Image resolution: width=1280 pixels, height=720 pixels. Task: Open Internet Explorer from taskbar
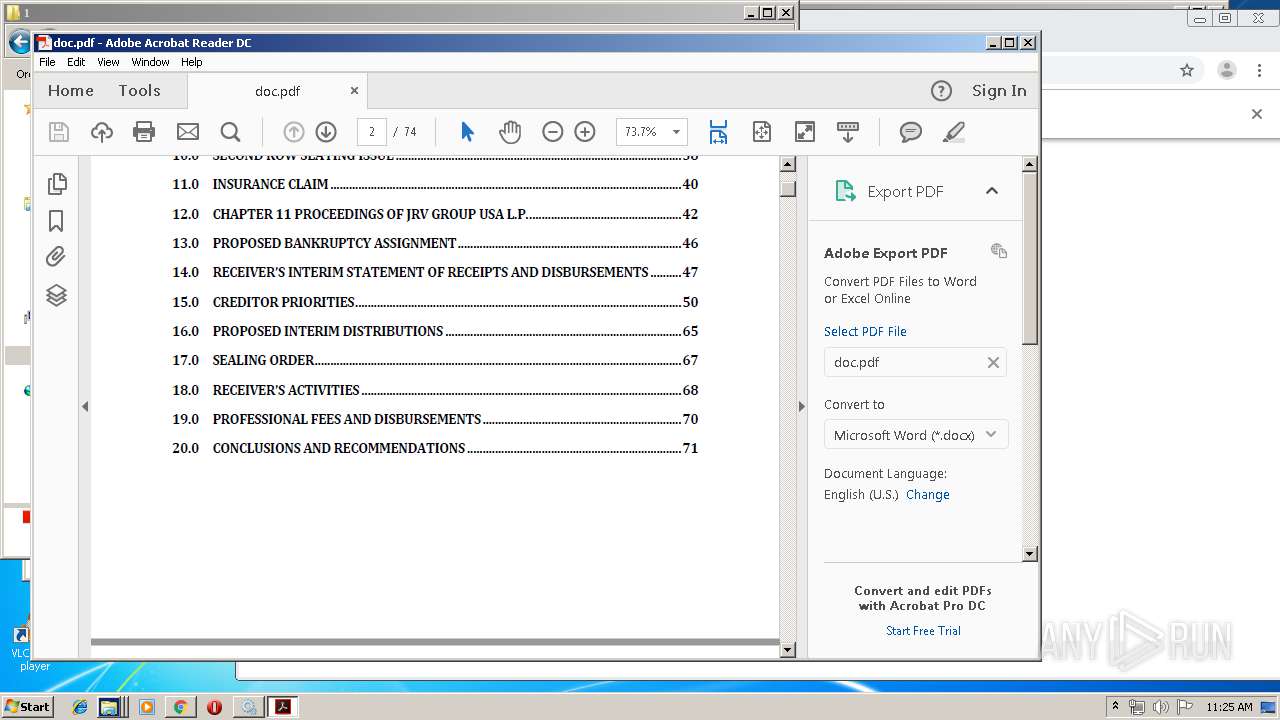80,707
